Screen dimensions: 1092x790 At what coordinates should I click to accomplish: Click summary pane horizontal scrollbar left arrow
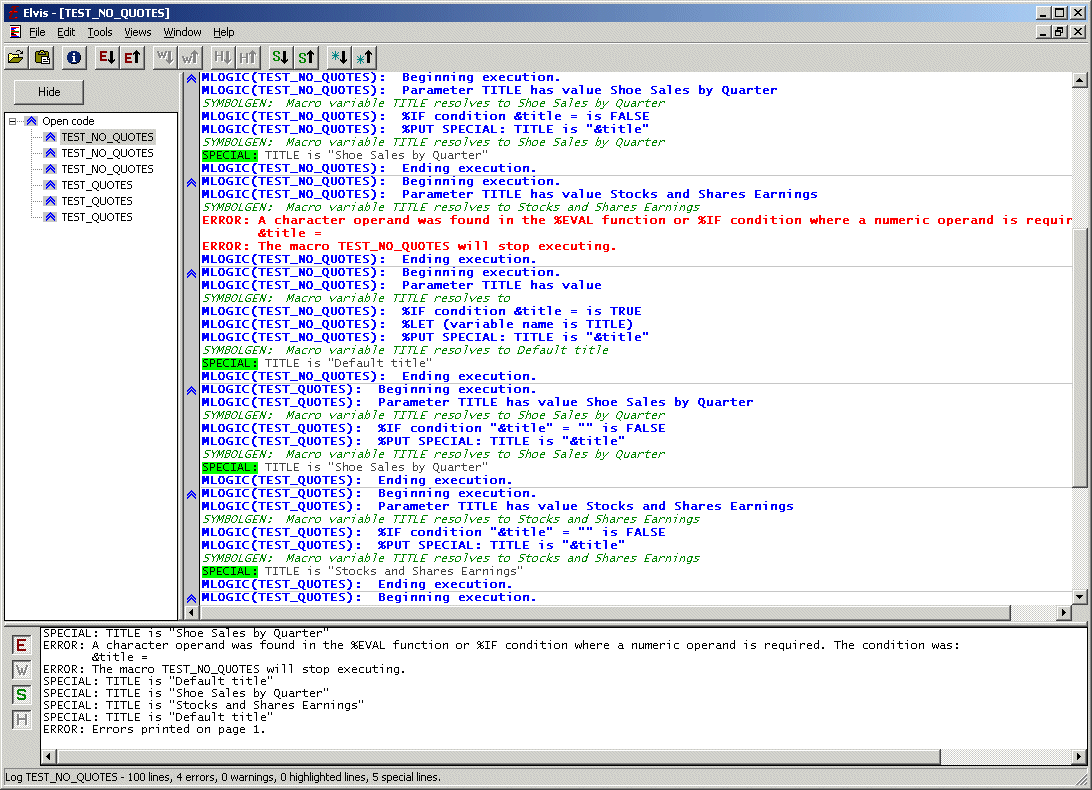coord(48,757)
